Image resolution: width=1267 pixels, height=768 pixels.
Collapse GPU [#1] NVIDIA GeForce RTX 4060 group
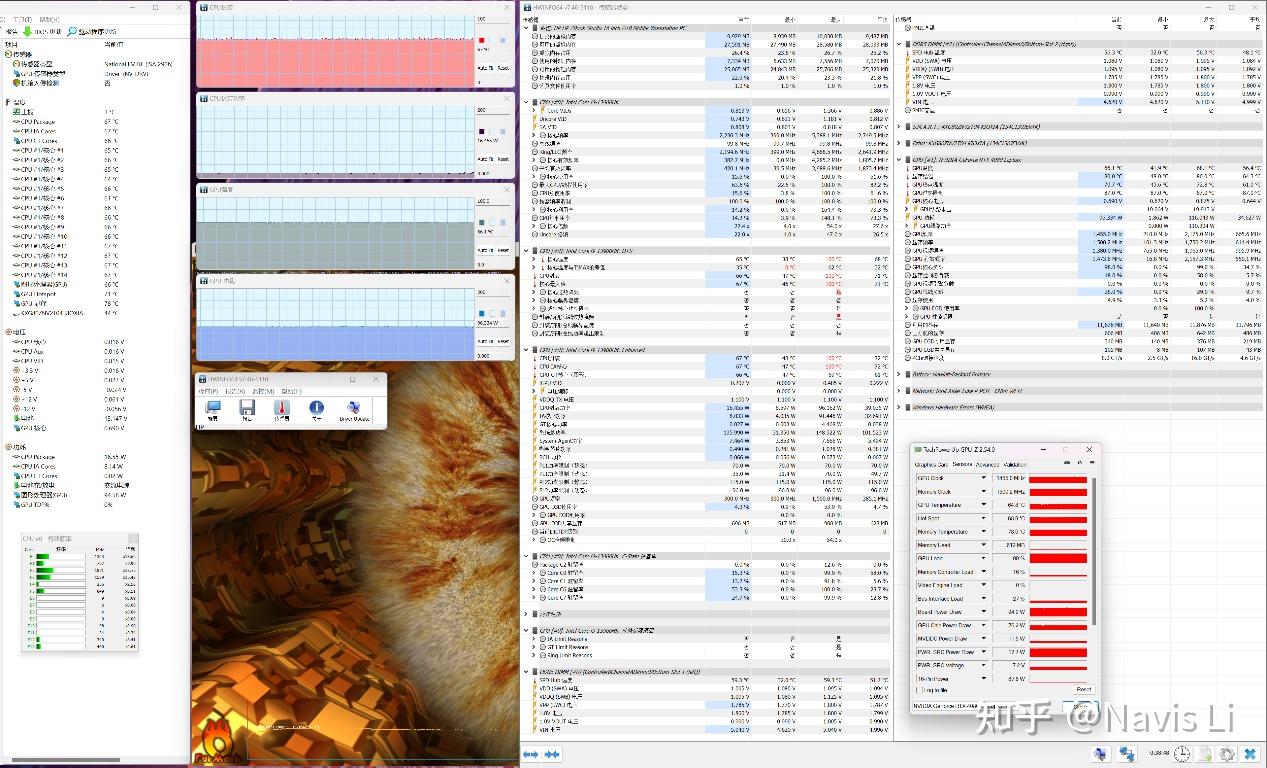[x=901, y=159]
